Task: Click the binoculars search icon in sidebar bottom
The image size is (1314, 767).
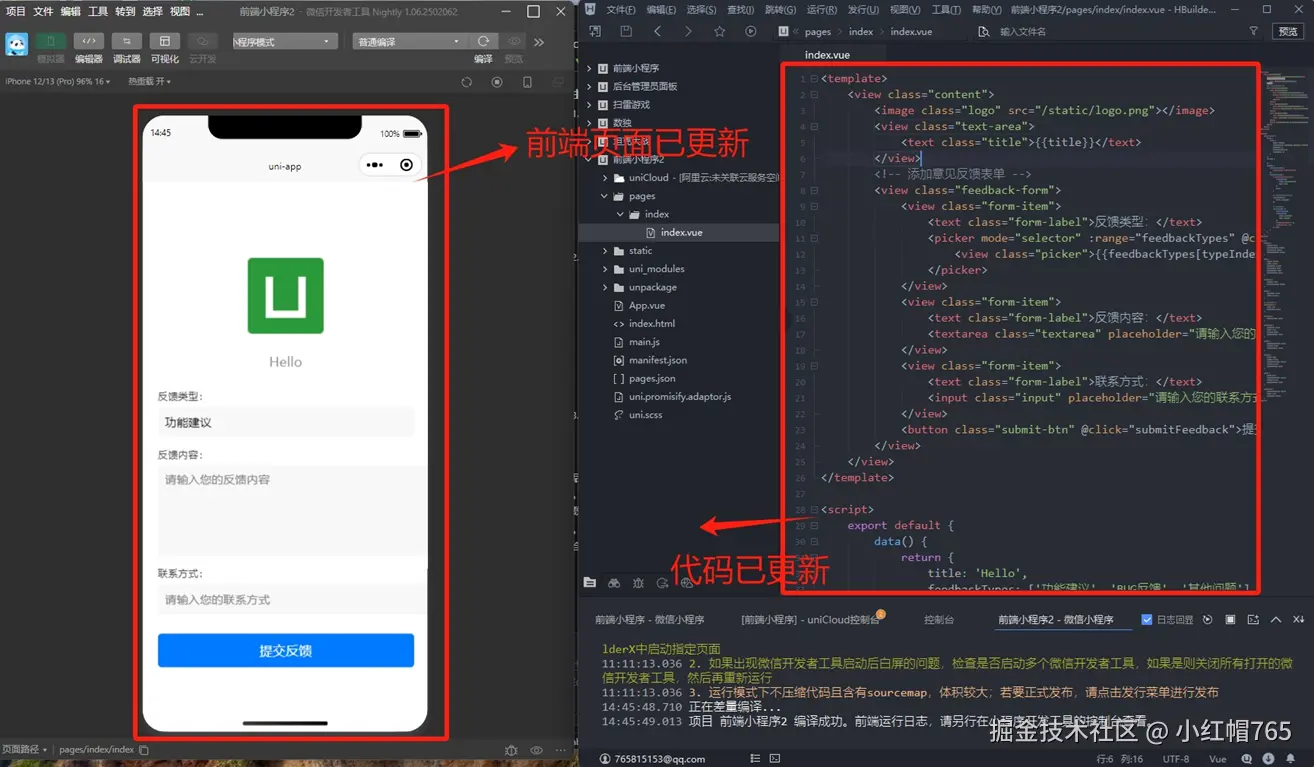Action: point(614,582)
